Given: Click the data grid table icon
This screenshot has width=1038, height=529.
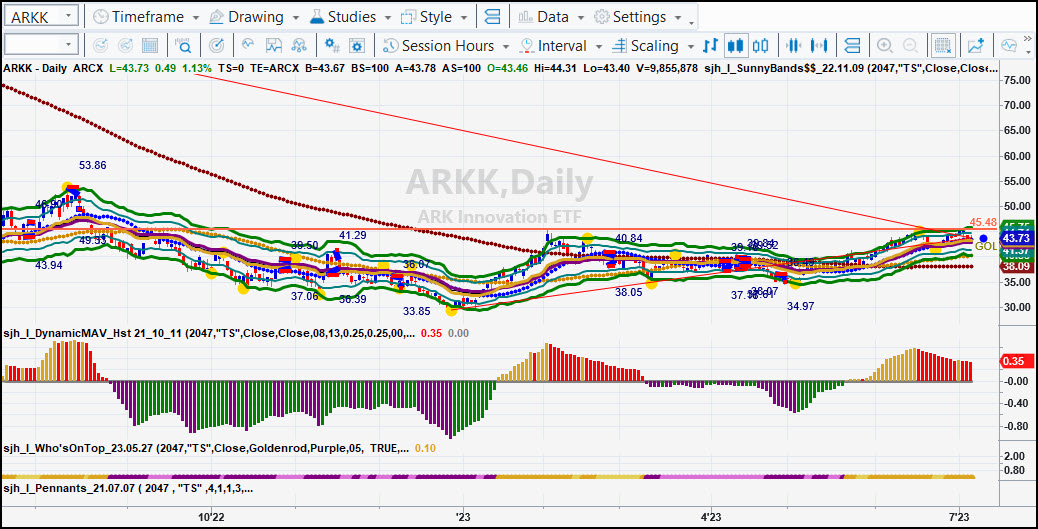Looking at the screenshot, I should (150, 46).
